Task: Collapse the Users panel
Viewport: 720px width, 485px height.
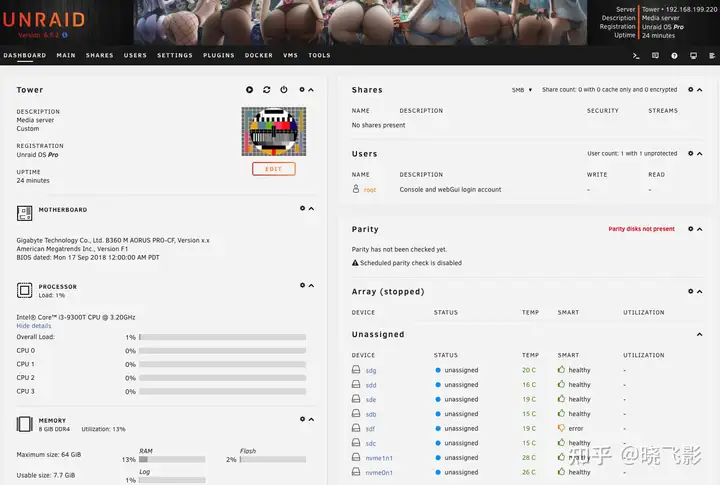Action: 699,154
